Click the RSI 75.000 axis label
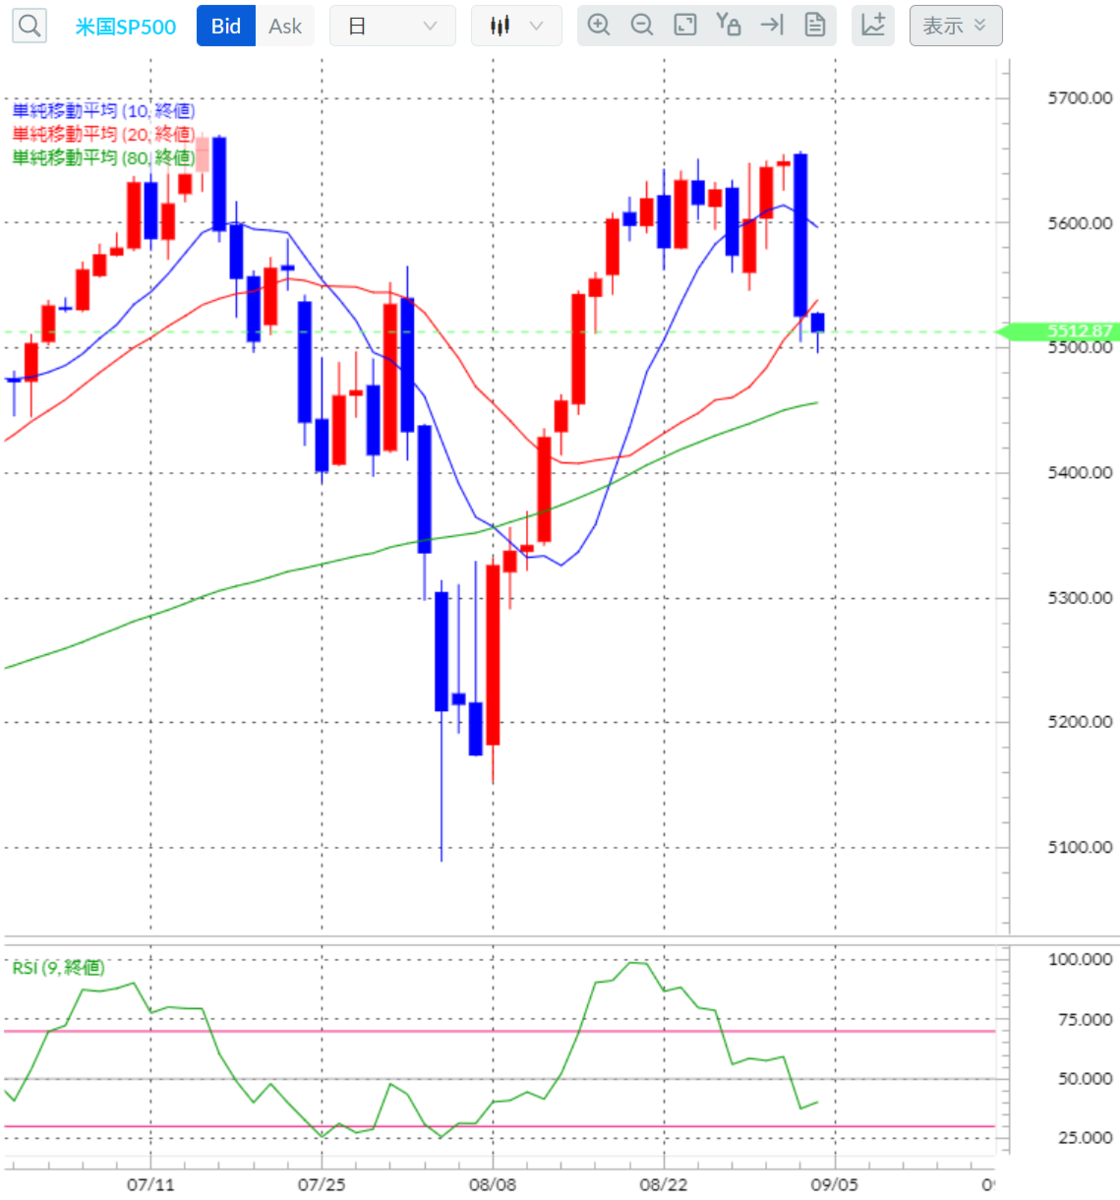This screenshot has width=1120, height=1200. [1084, 1019]
